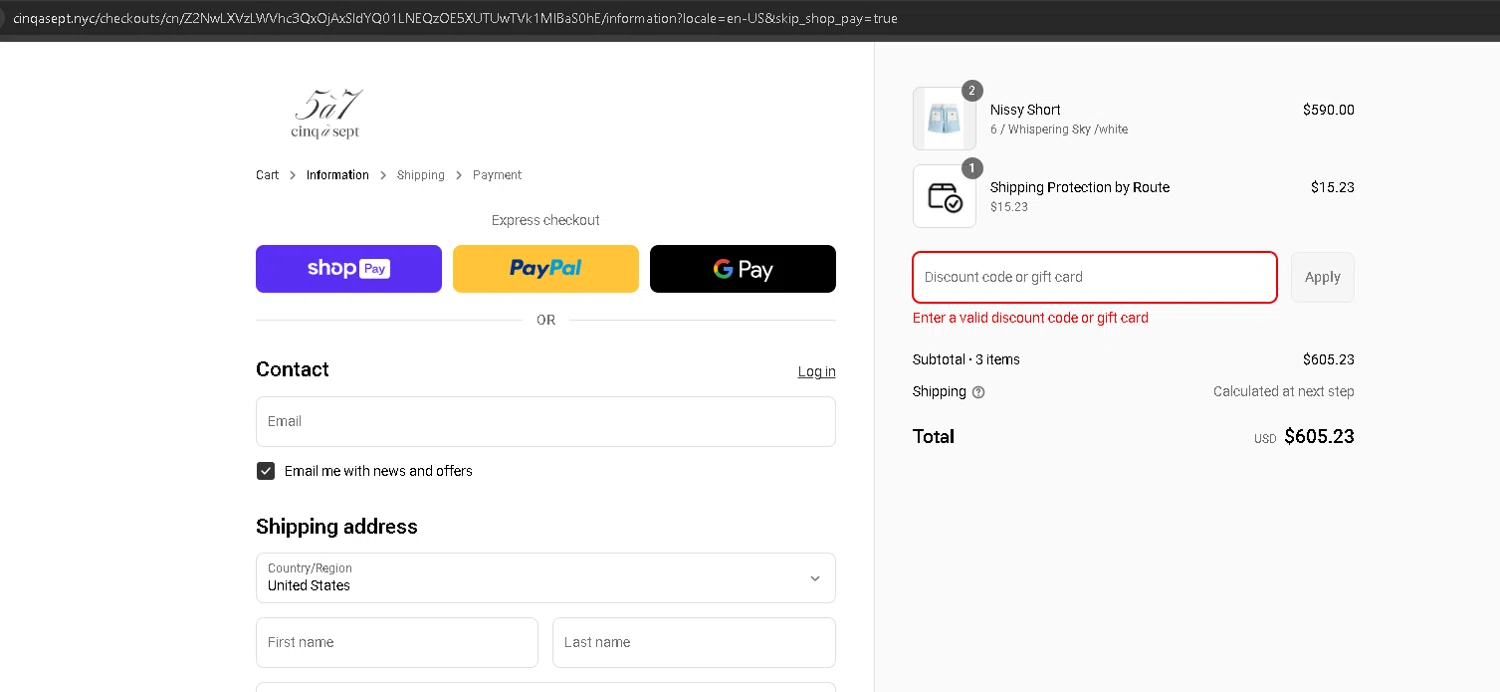Pay with Shop Pay
This screenshot has height=692, width=1500.
coord(349,269)
